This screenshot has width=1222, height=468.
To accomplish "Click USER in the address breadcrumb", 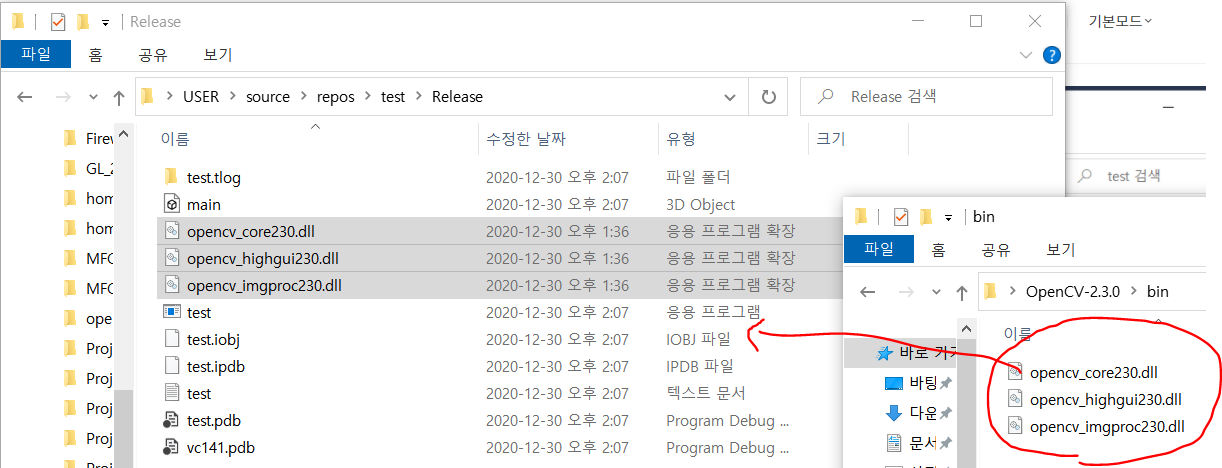I will (200, 97).
